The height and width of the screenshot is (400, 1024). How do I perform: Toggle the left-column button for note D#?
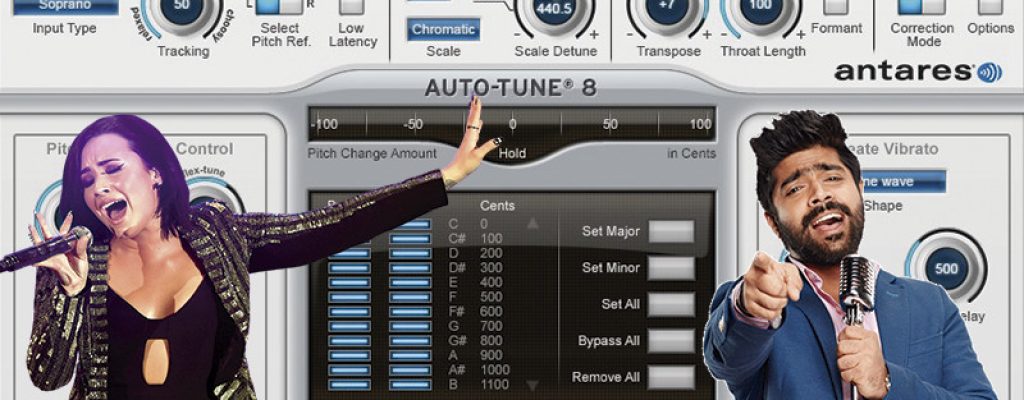point(349,268)
